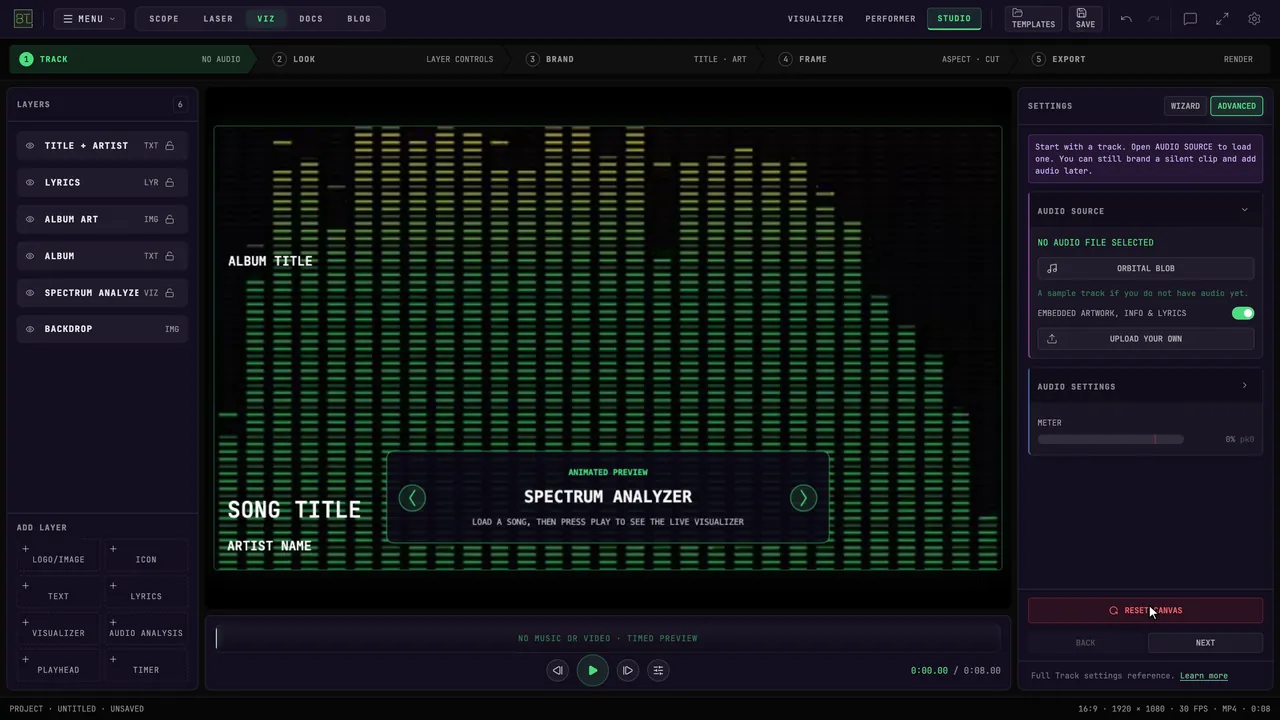The width and height of the screenshot is (1280, 720).
Task: Click Upload Your Own audio button
Action: 1146,339
